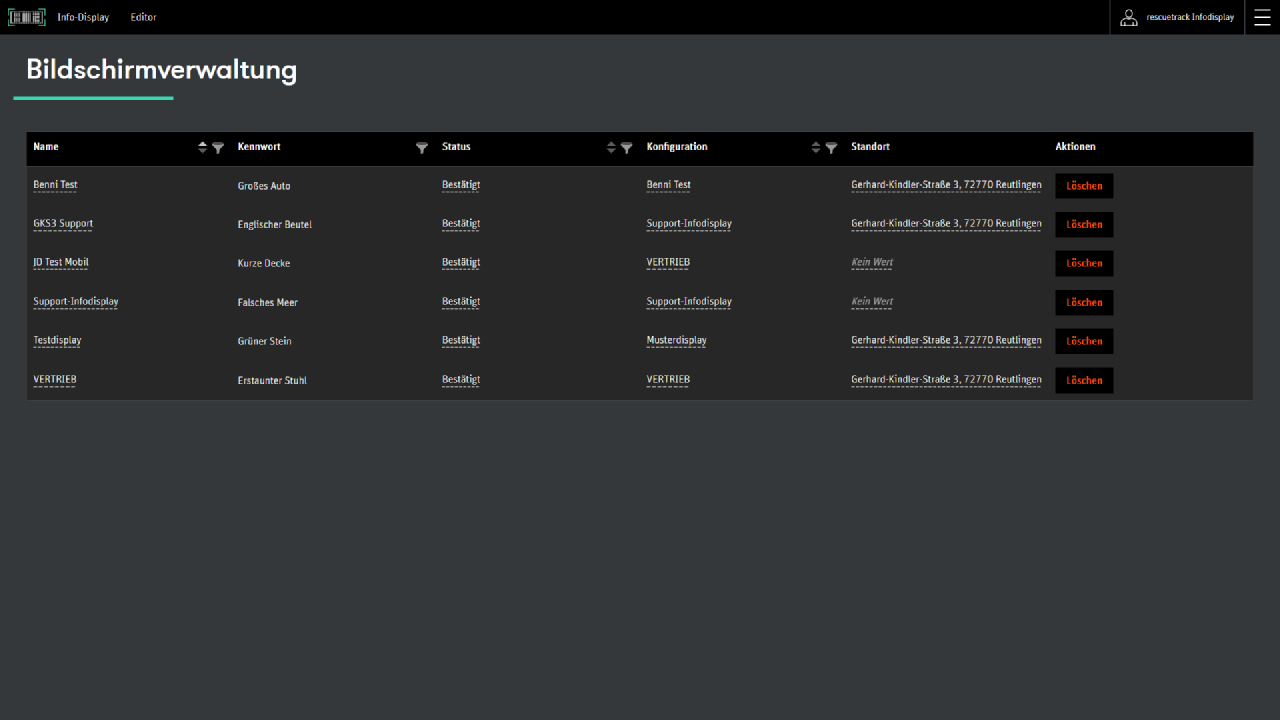
Task: Open the Info-Display menu
Action: pos(83,17)
